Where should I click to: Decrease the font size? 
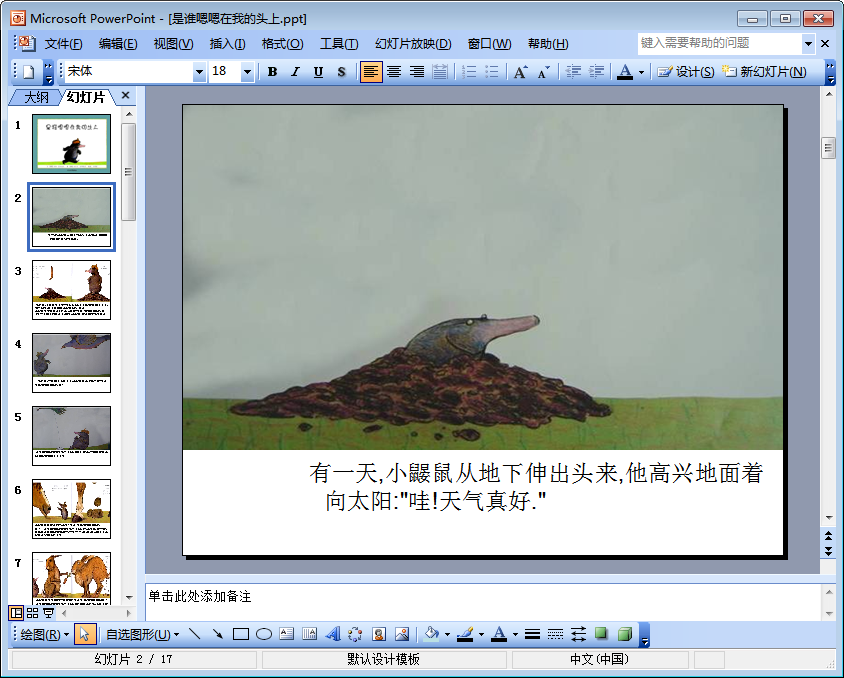543,72
